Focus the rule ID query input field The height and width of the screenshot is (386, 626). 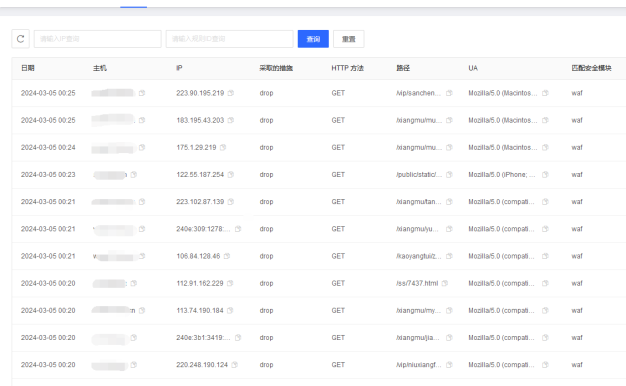[230, 39]
